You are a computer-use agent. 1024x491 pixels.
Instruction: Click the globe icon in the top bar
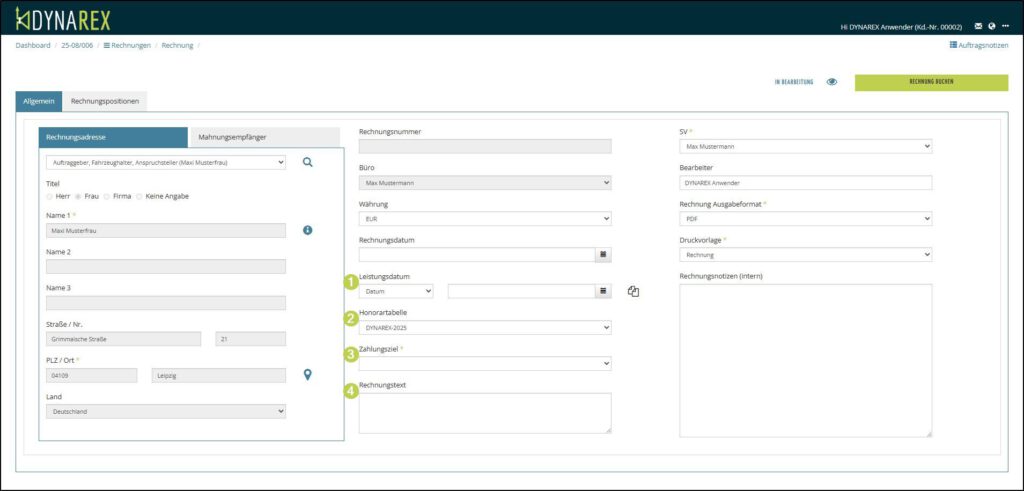pos(991,26)
